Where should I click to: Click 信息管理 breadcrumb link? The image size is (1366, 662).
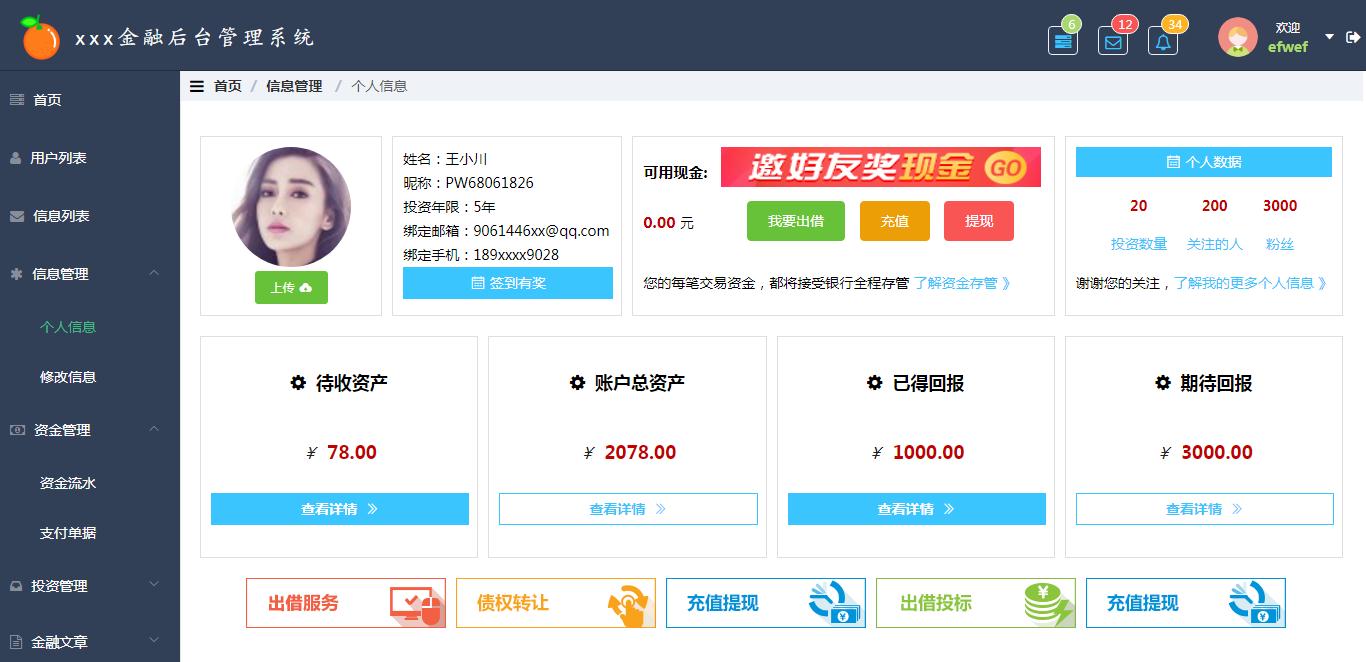pyautogui.click(x=294, y=86)
